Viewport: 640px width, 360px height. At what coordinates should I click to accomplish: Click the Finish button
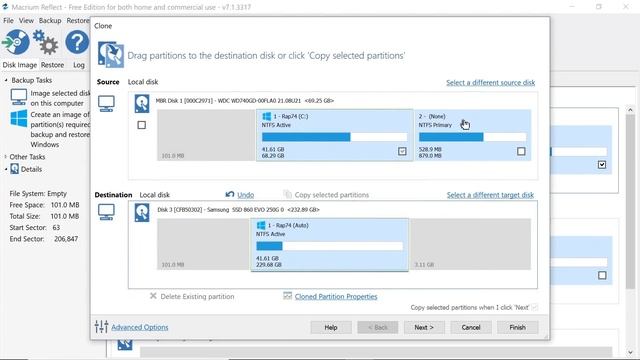pyautogui.click(x=517, y=327)
